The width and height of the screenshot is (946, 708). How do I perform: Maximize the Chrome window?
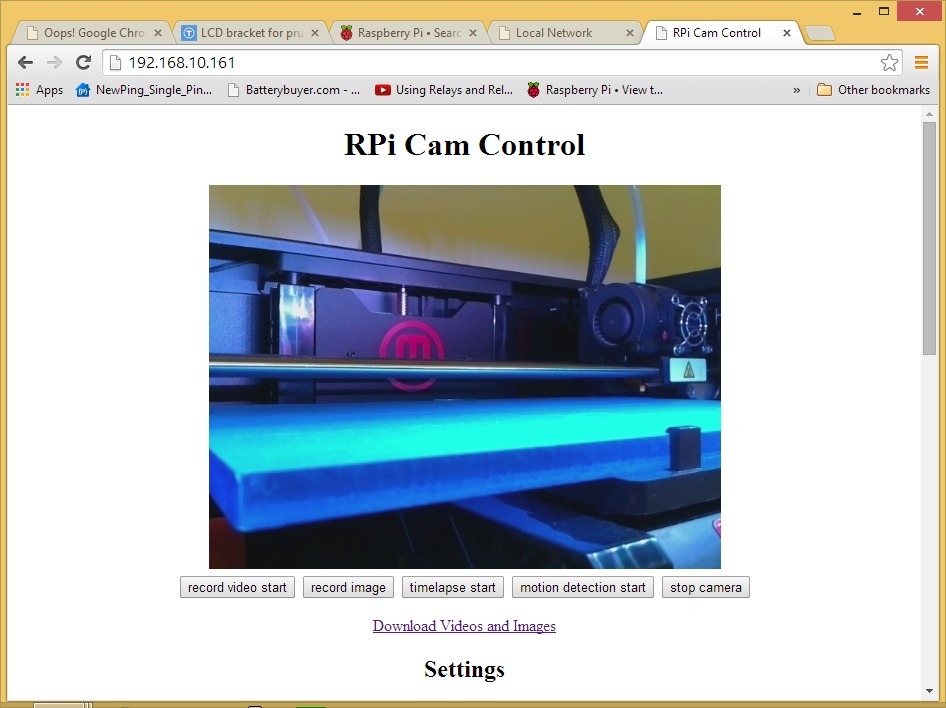click(884, 11)
